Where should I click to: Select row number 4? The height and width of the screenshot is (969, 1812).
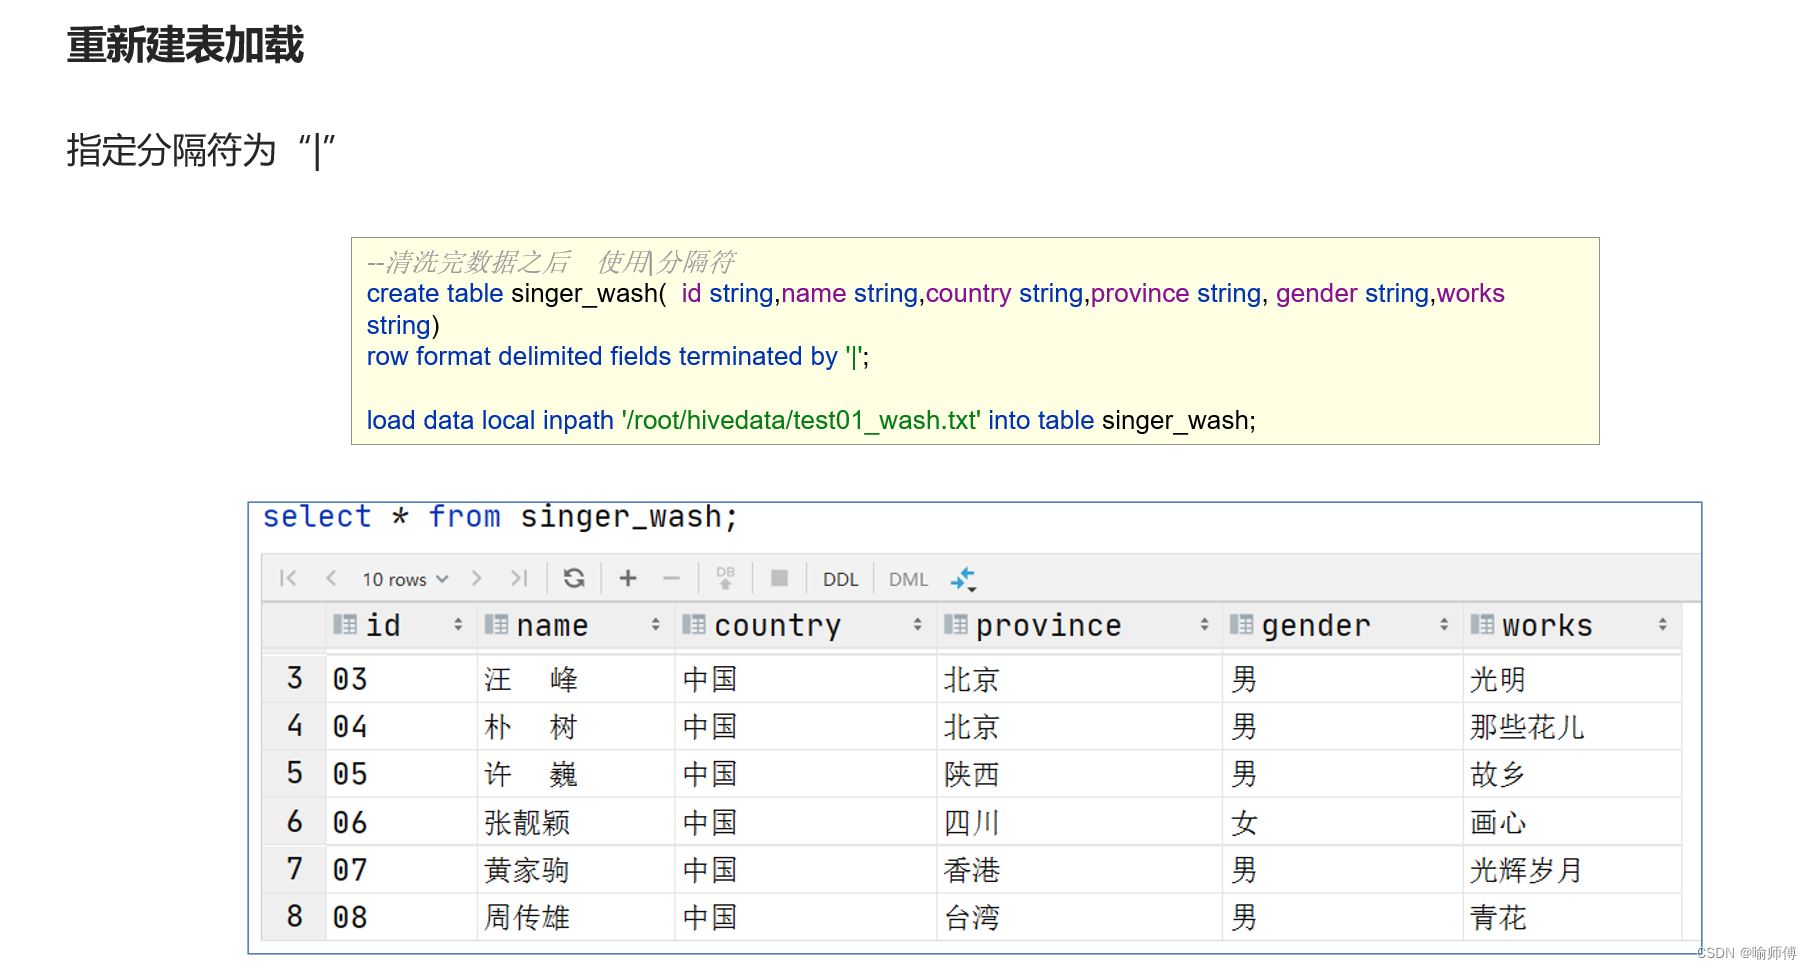[x=294, y=726]
